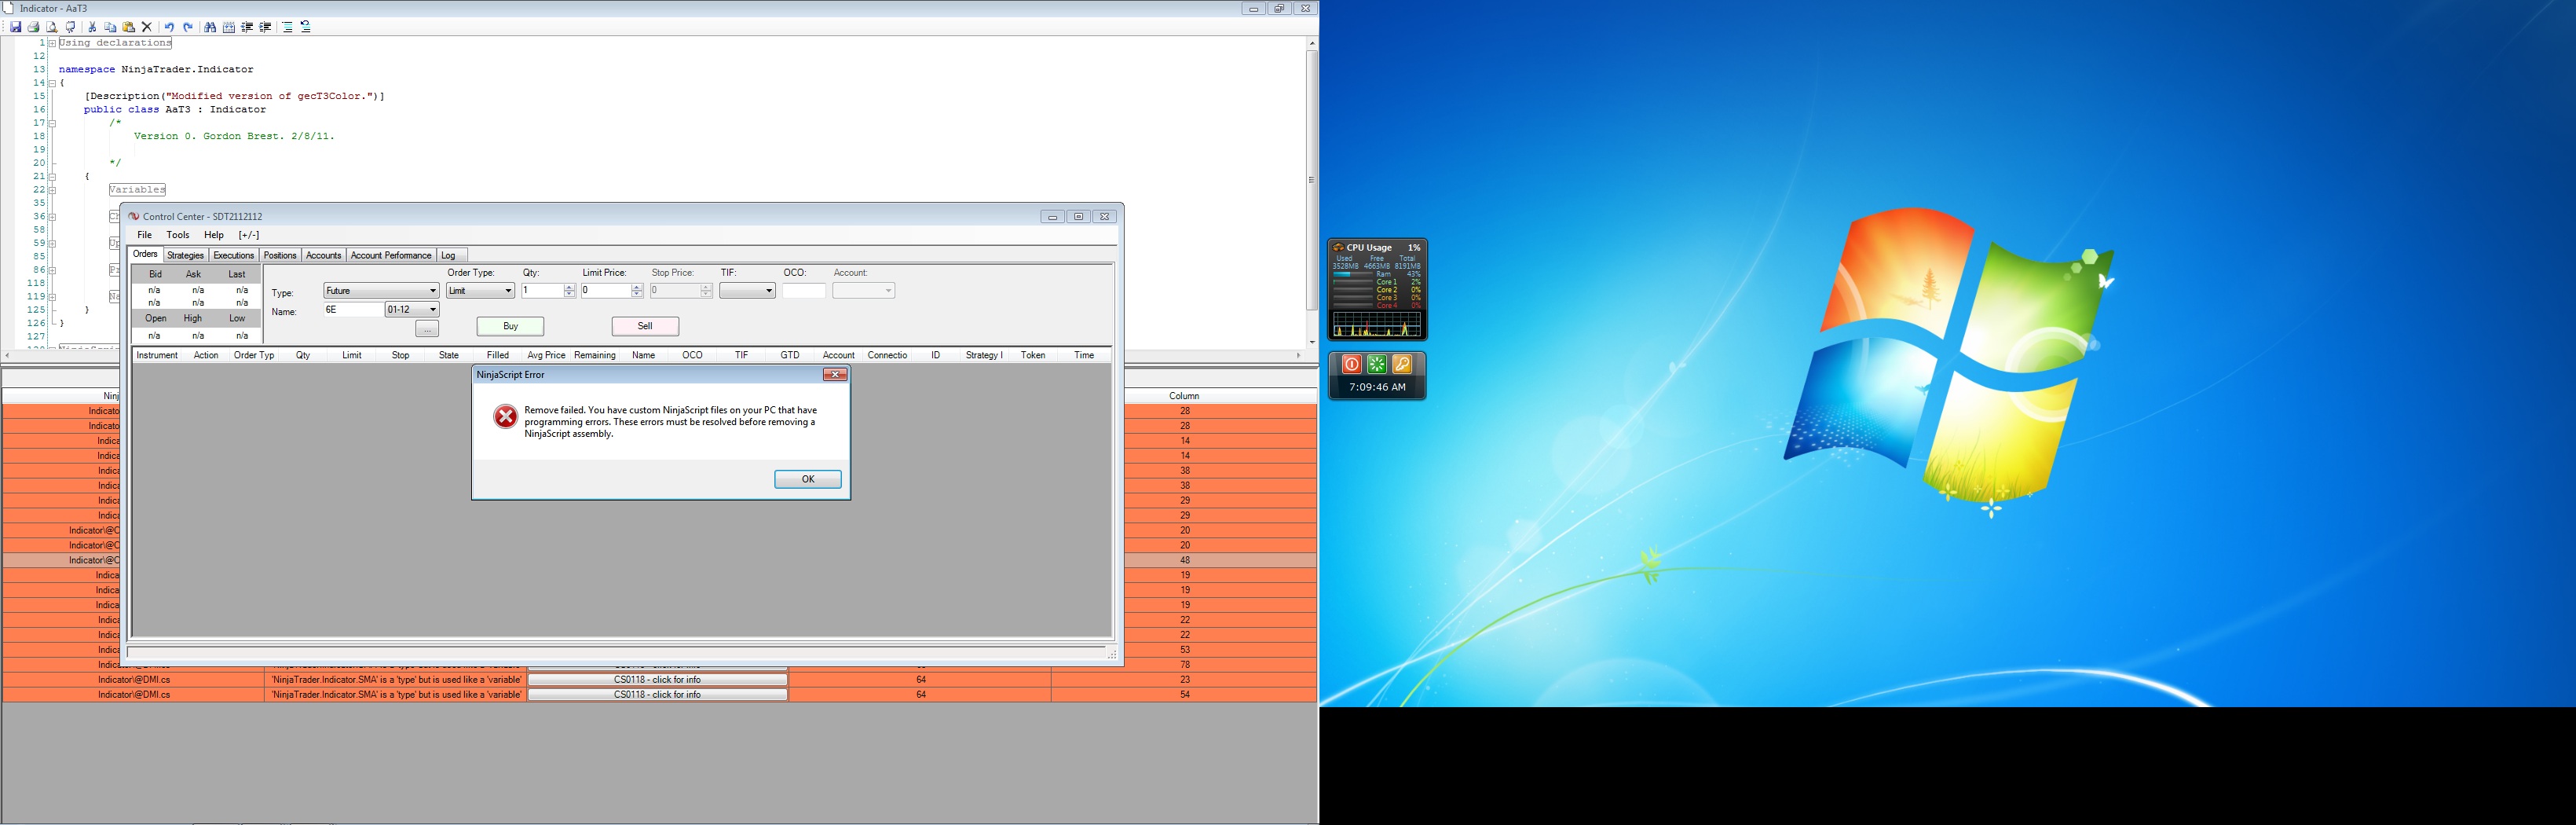Paste from clipboard in the editor toolbar
The image size is (2576, 825).
tap(128, 27)
